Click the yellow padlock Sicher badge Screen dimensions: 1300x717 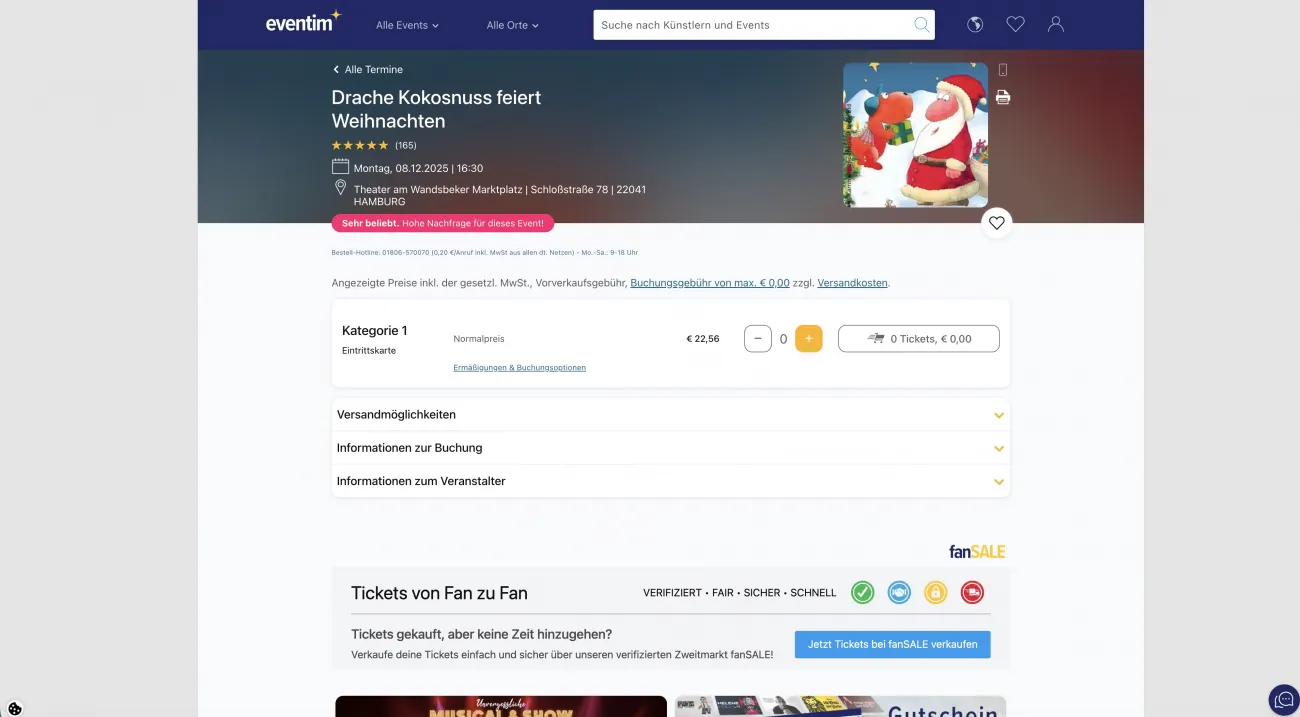click(935, 592)
